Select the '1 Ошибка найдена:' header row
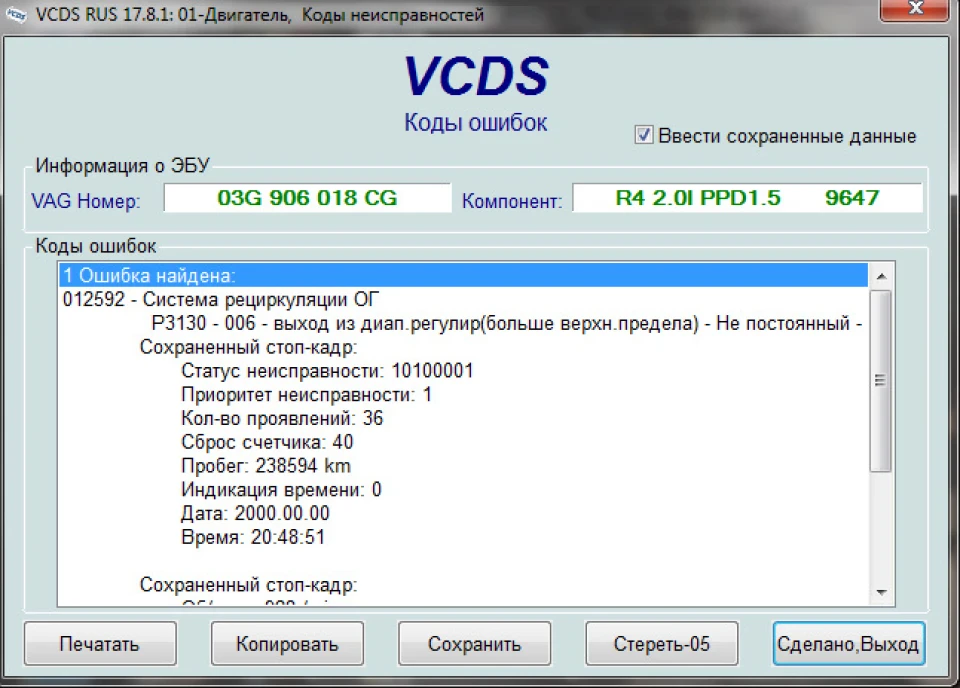This screenshot has height=688, width=960. (463, 275)
